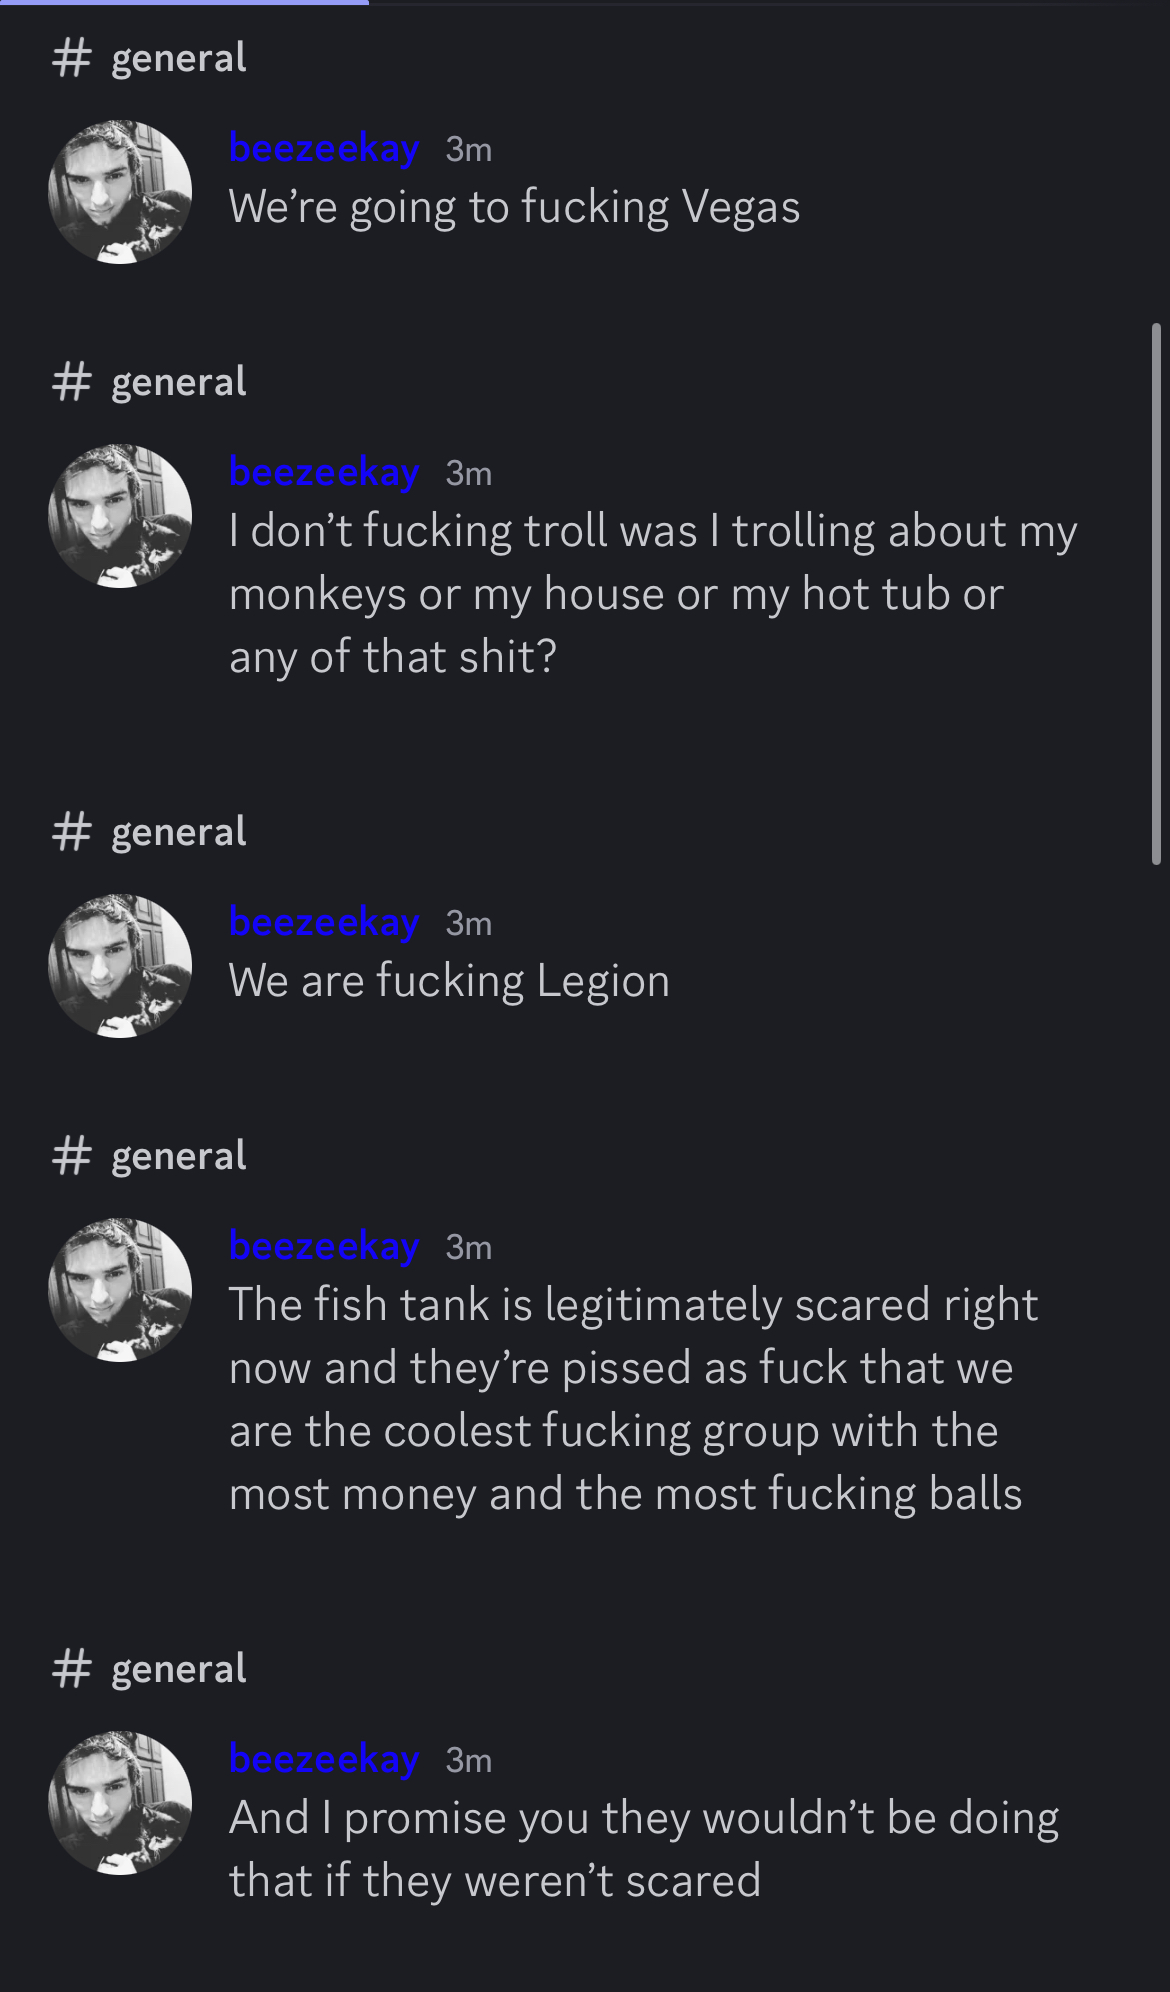Click the hash icon above Vegas message

point(72,58)
